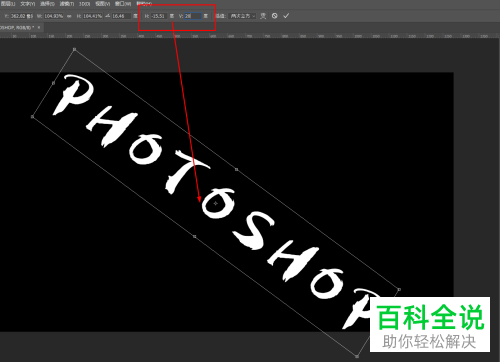This screenshot has width=500, height=362.
Task: Click the Y position input field
Action: (22, 16)
